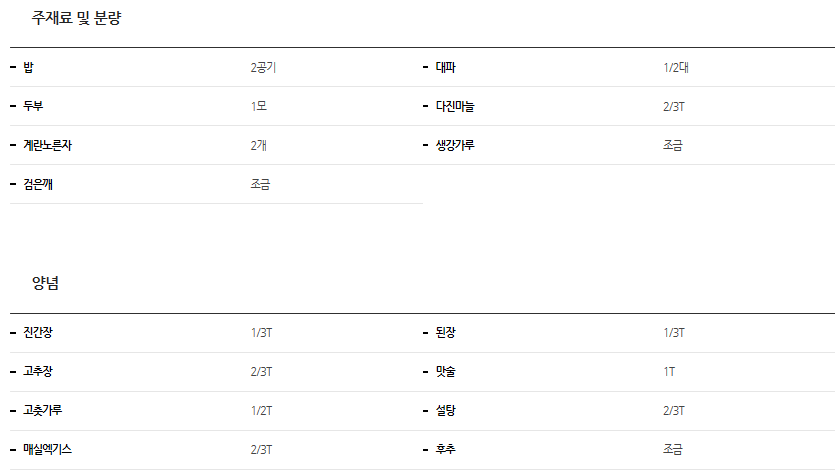Select the 1T amount next to 맛술
This screenshot has height=476, width=839.
tap(669, 372)
